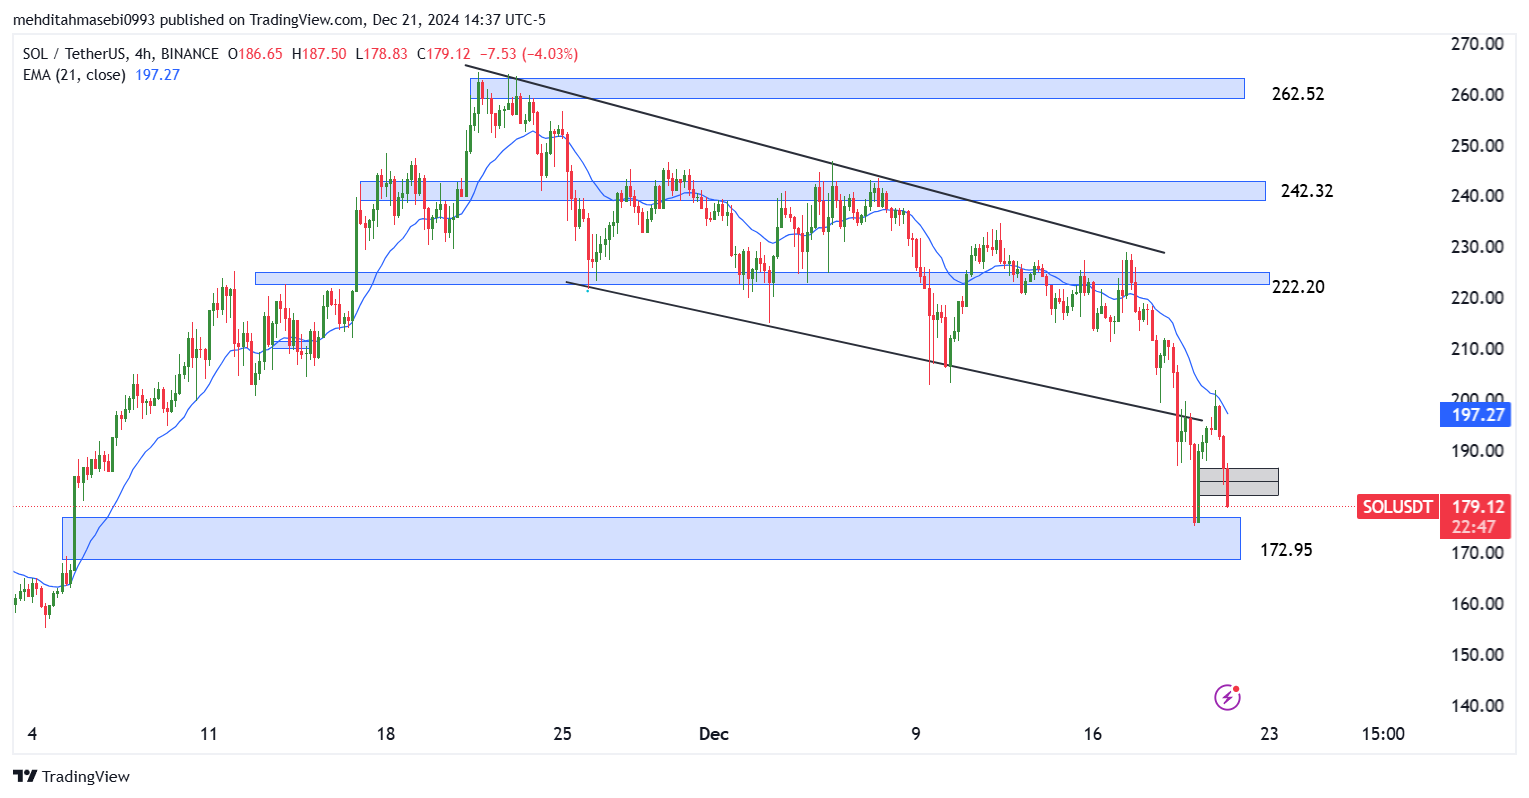Click the 140.00 price axis label
The width and height of the screenshot is (1529, 798).
(x=1477, y=706)
